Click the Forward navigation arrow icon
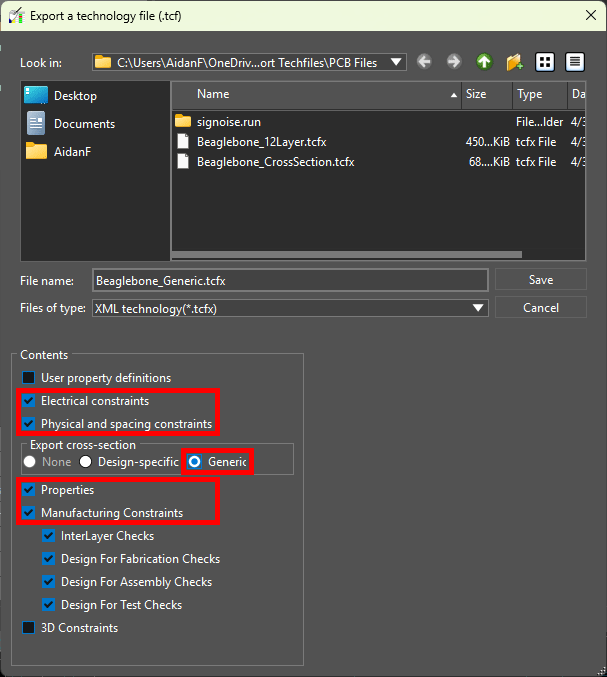This screenshot has width=607, height=677. click(x=454, y=62)
